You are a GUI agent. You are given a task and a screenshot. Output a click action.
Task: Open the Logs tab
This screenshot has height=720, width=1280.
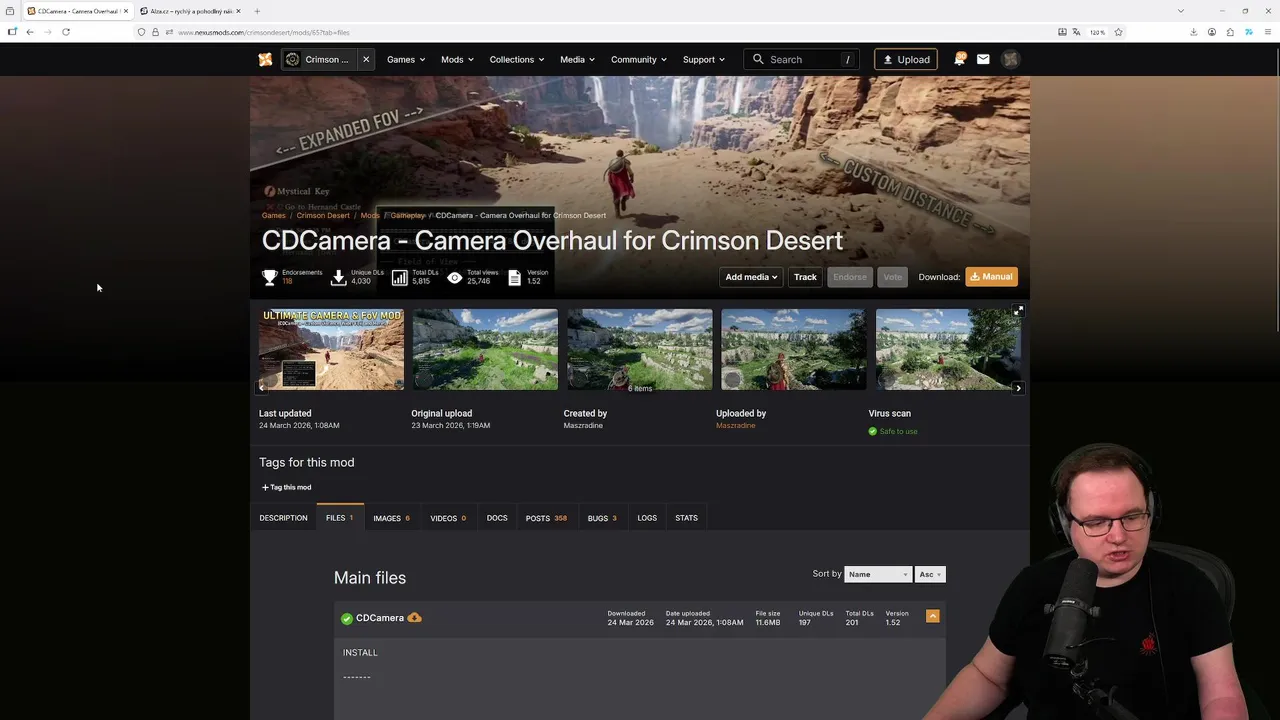[x=647, y=518]
